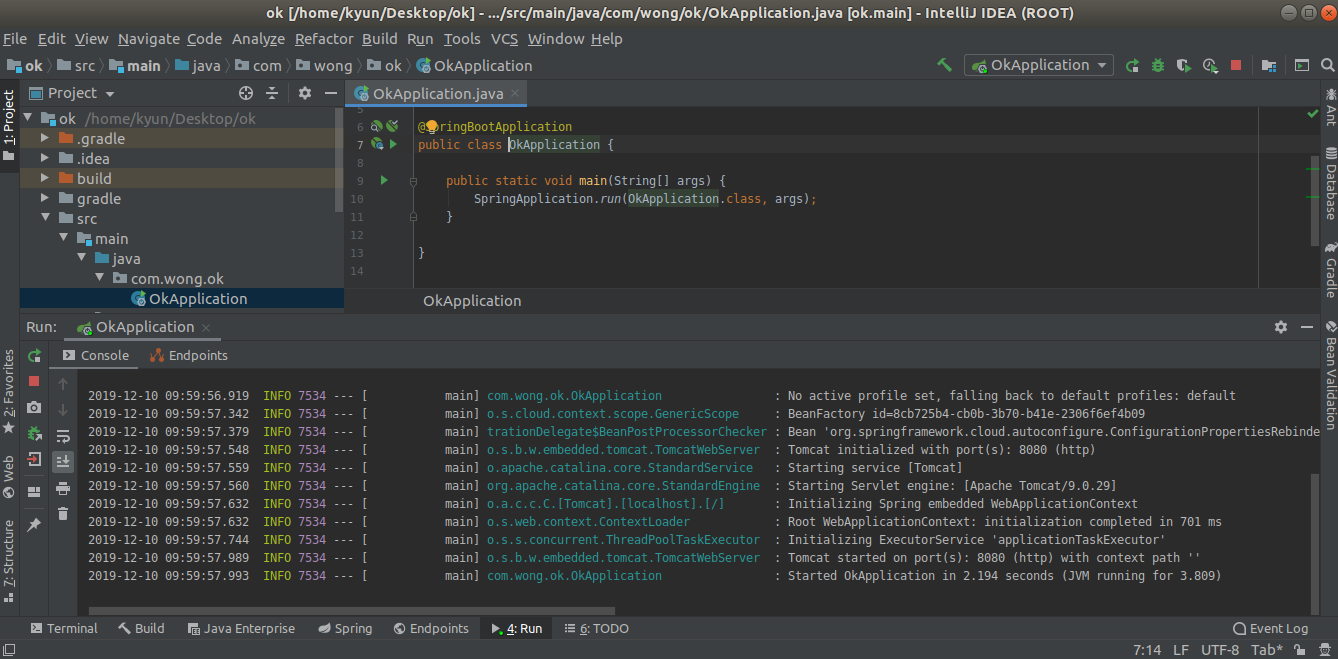Click the Exit icon in Run panel
Screen dimensions: 1338x659
pyautogui.click(x=34, y=459)
